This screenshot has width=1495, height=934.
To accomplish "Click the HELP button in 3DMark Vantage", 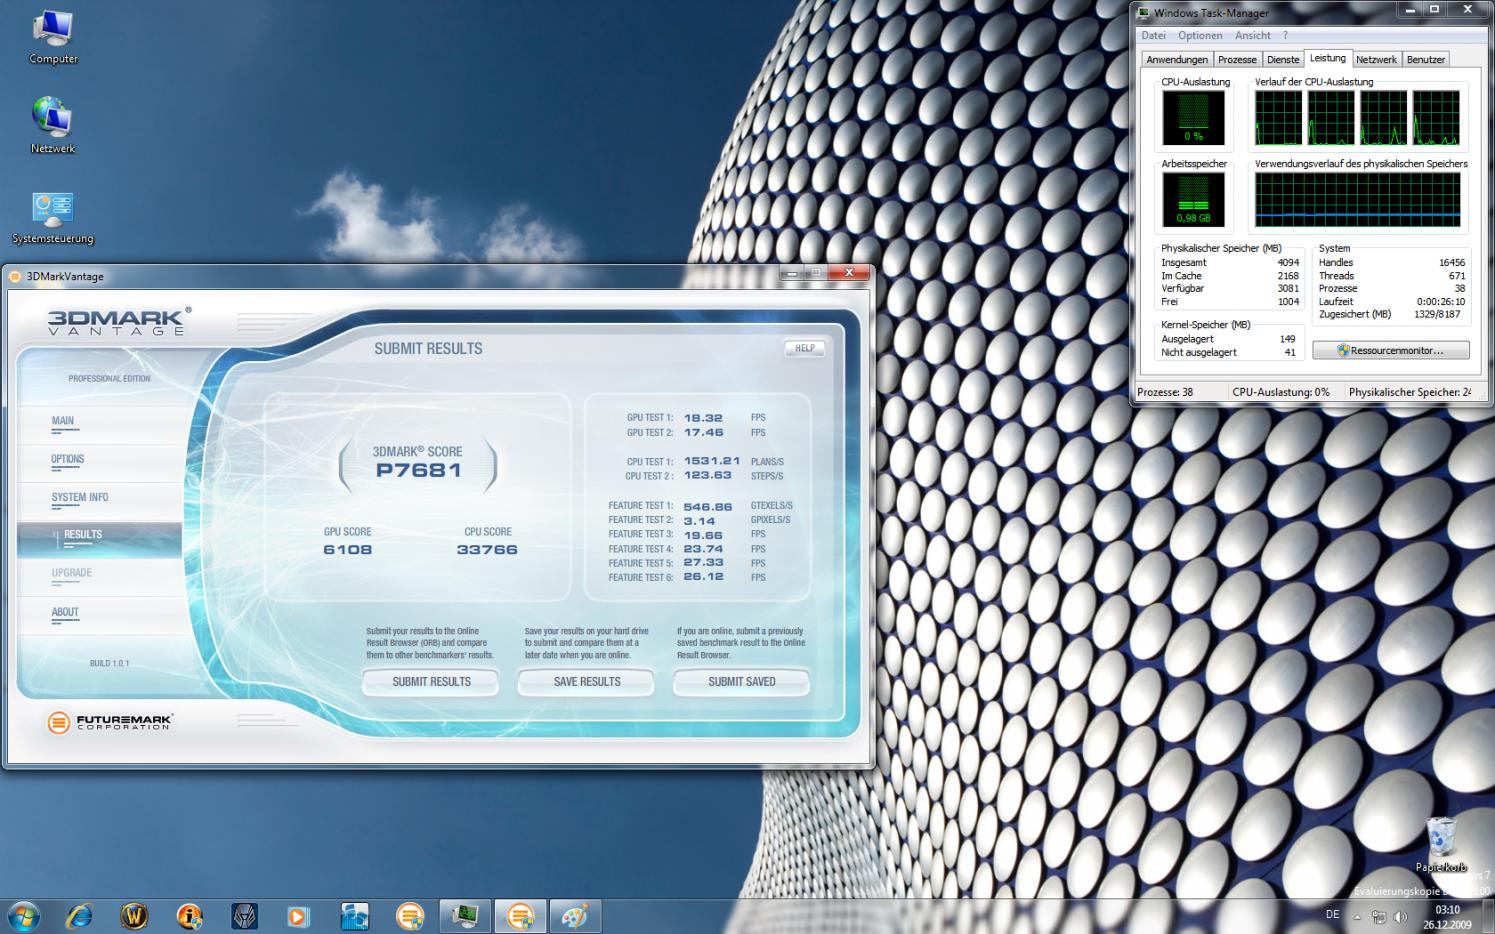I will tap(804, 348).
